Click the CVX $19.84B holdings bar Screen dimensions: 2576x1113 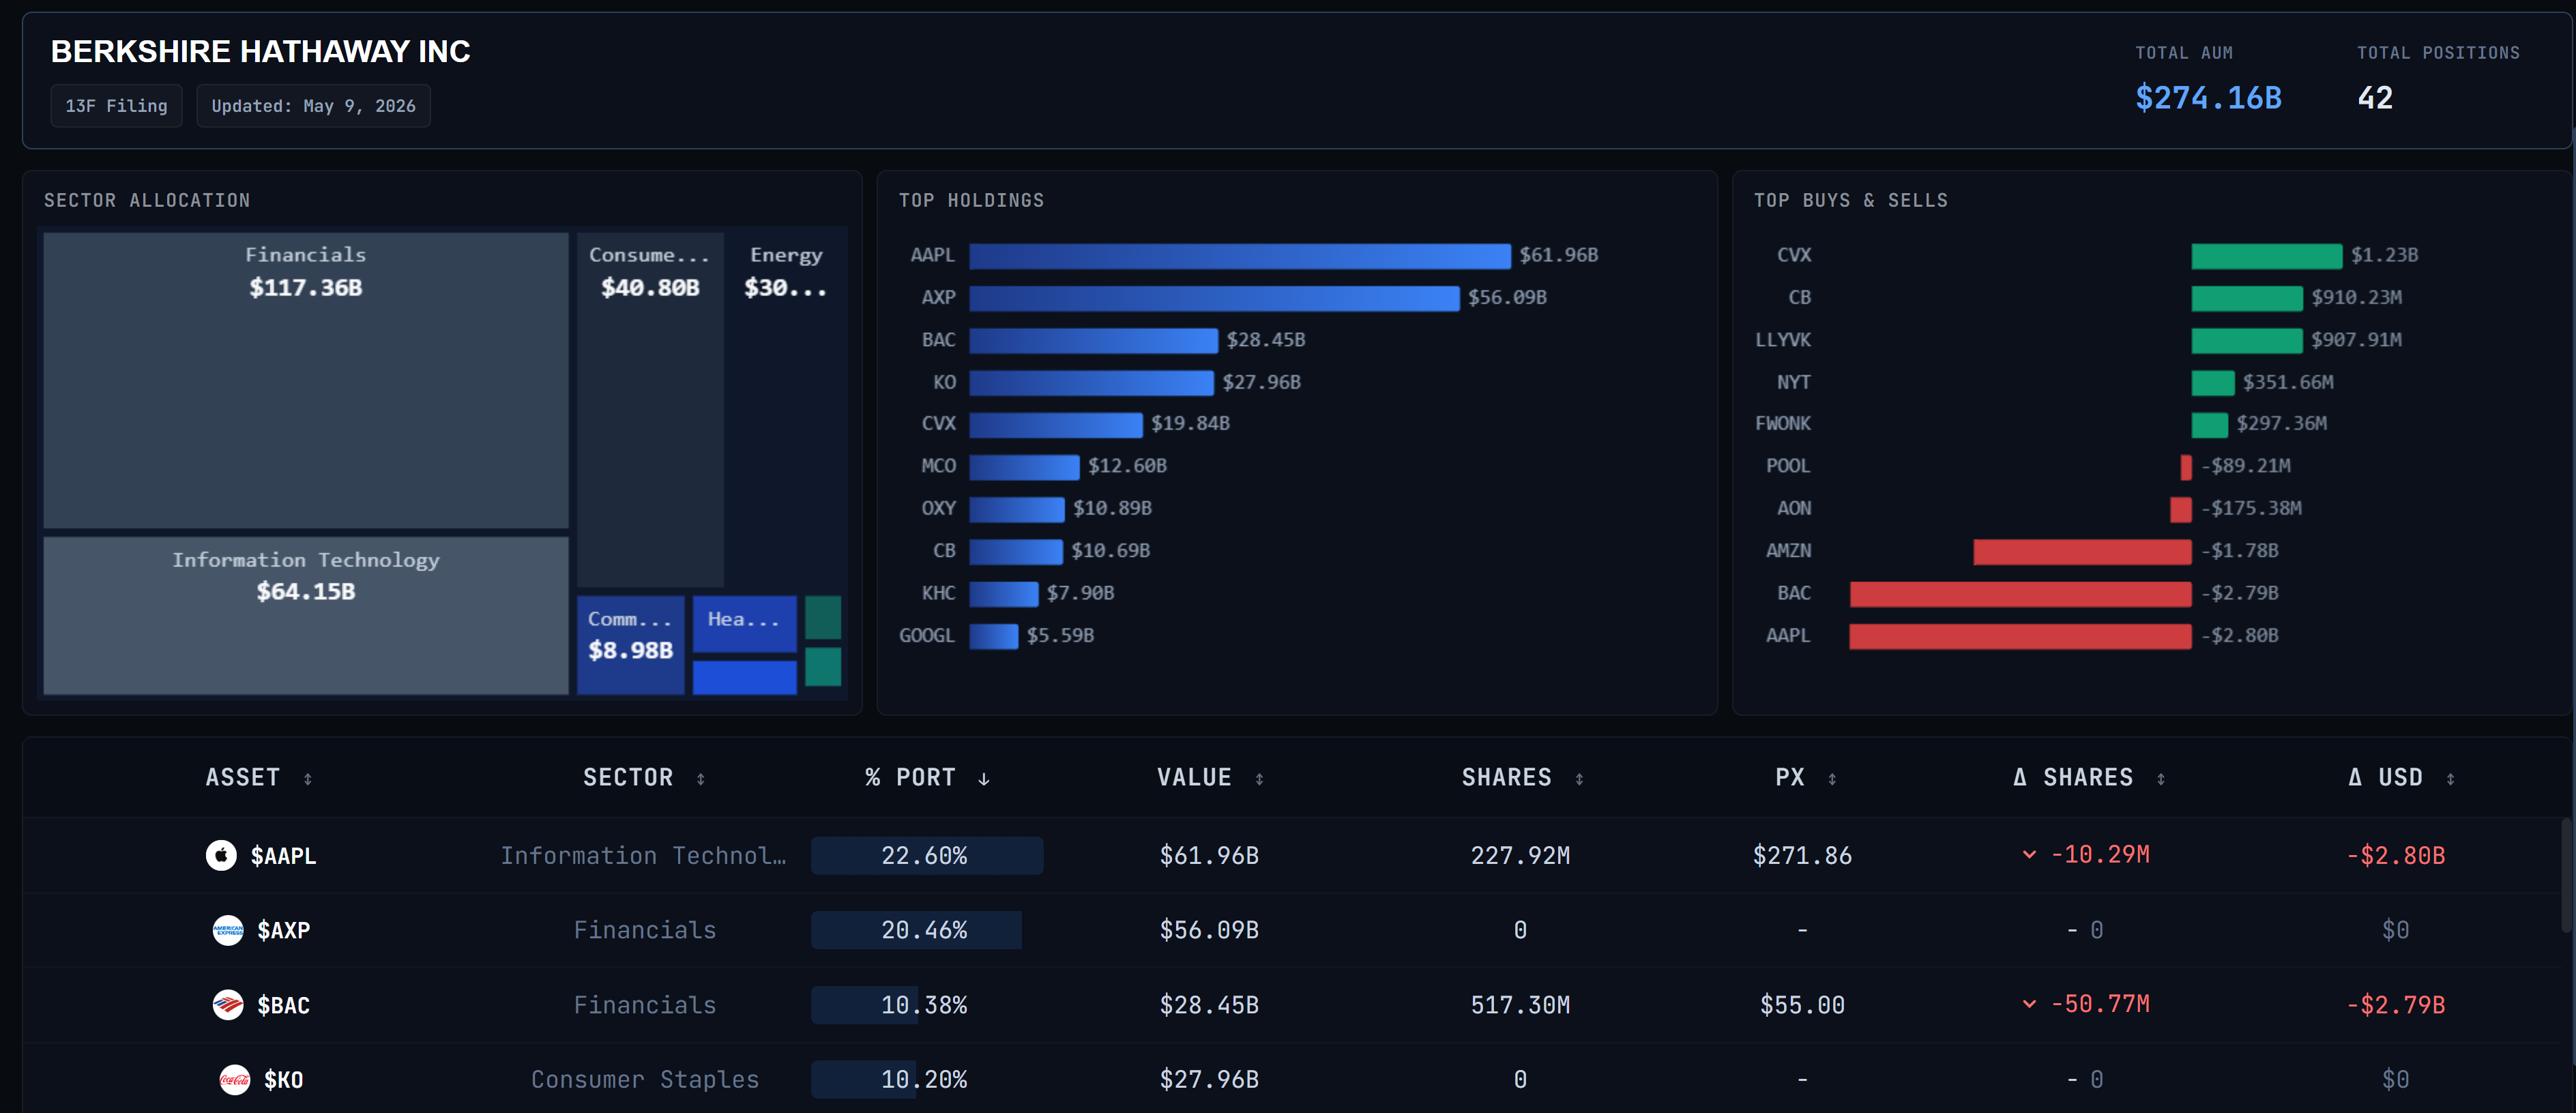1056,425
